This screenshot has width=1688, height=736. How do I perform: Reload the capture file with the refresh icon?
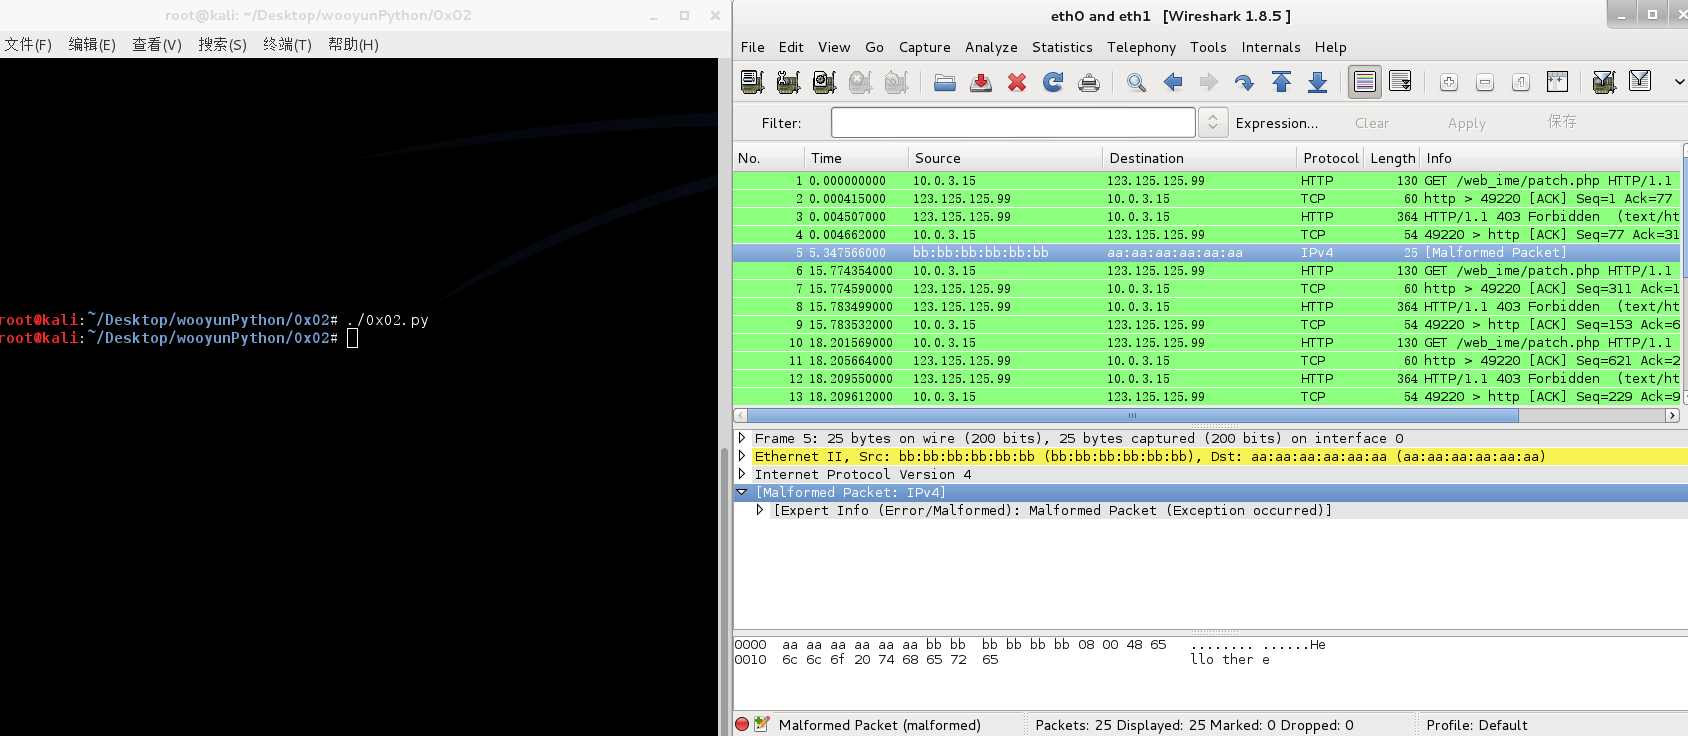coord(1053,82)
